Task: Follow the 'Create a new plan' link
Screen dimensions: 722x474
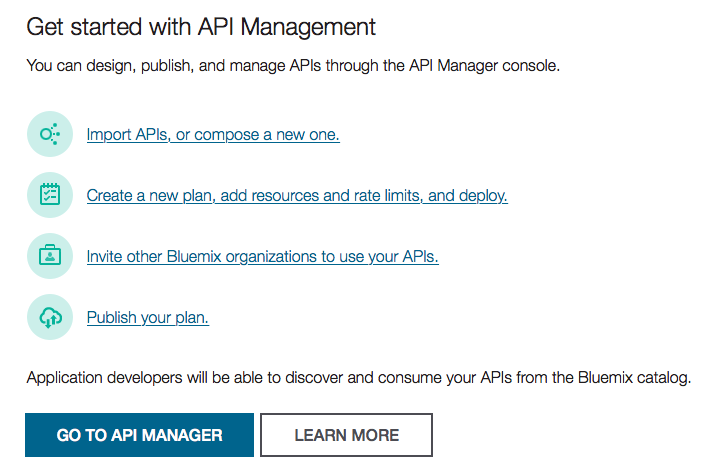Action: pyautogui.click(x=297, y=196)
